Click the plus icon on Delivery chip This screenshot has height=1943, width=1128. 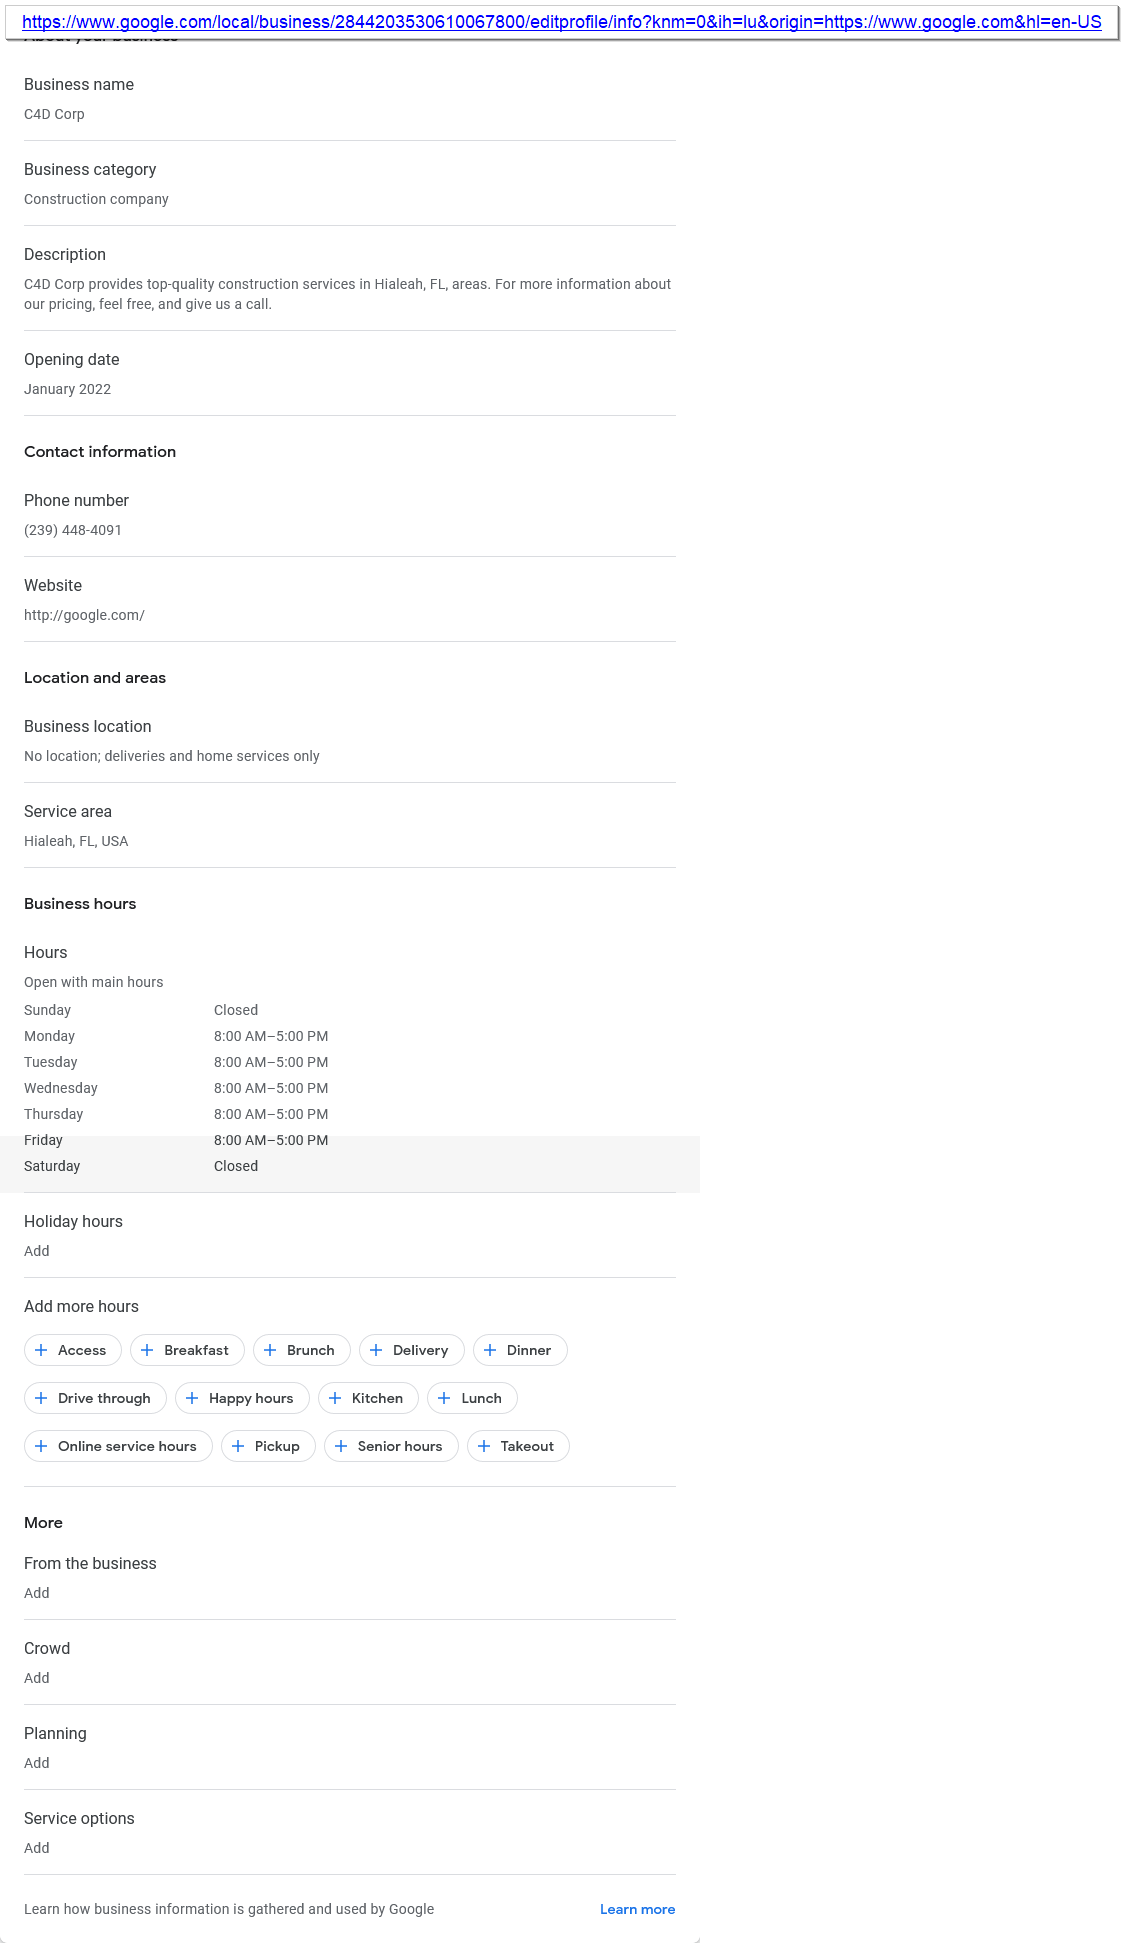tap(376, 1350)
